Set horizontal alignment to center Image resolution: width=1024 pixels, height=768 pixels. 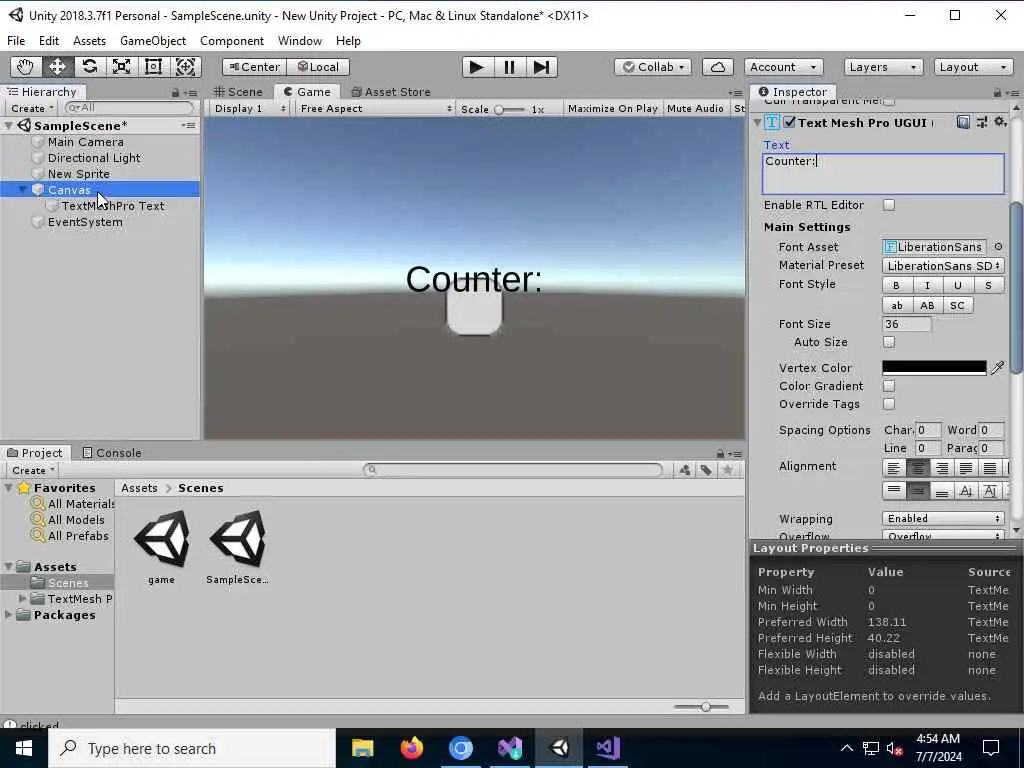(918, 468)
